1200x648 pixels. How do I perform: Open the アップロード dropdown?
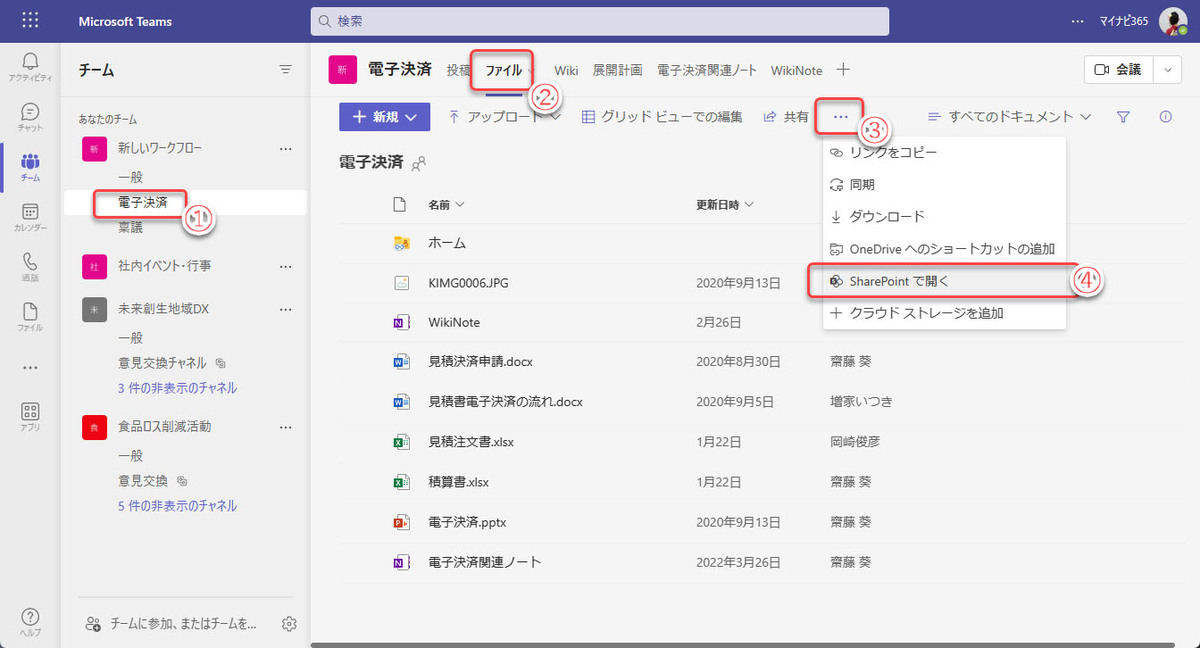pyautogui.click(x=505, y=117)
